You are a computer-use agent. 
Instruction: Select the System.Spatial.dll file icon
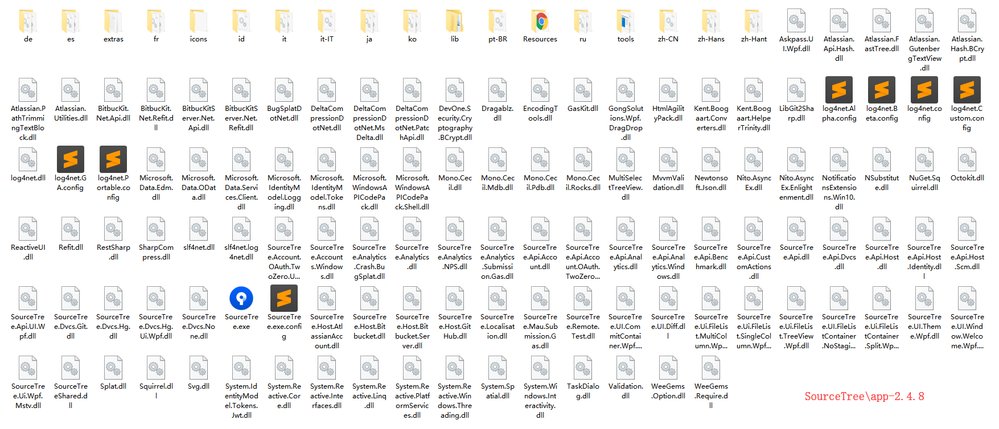498,368
